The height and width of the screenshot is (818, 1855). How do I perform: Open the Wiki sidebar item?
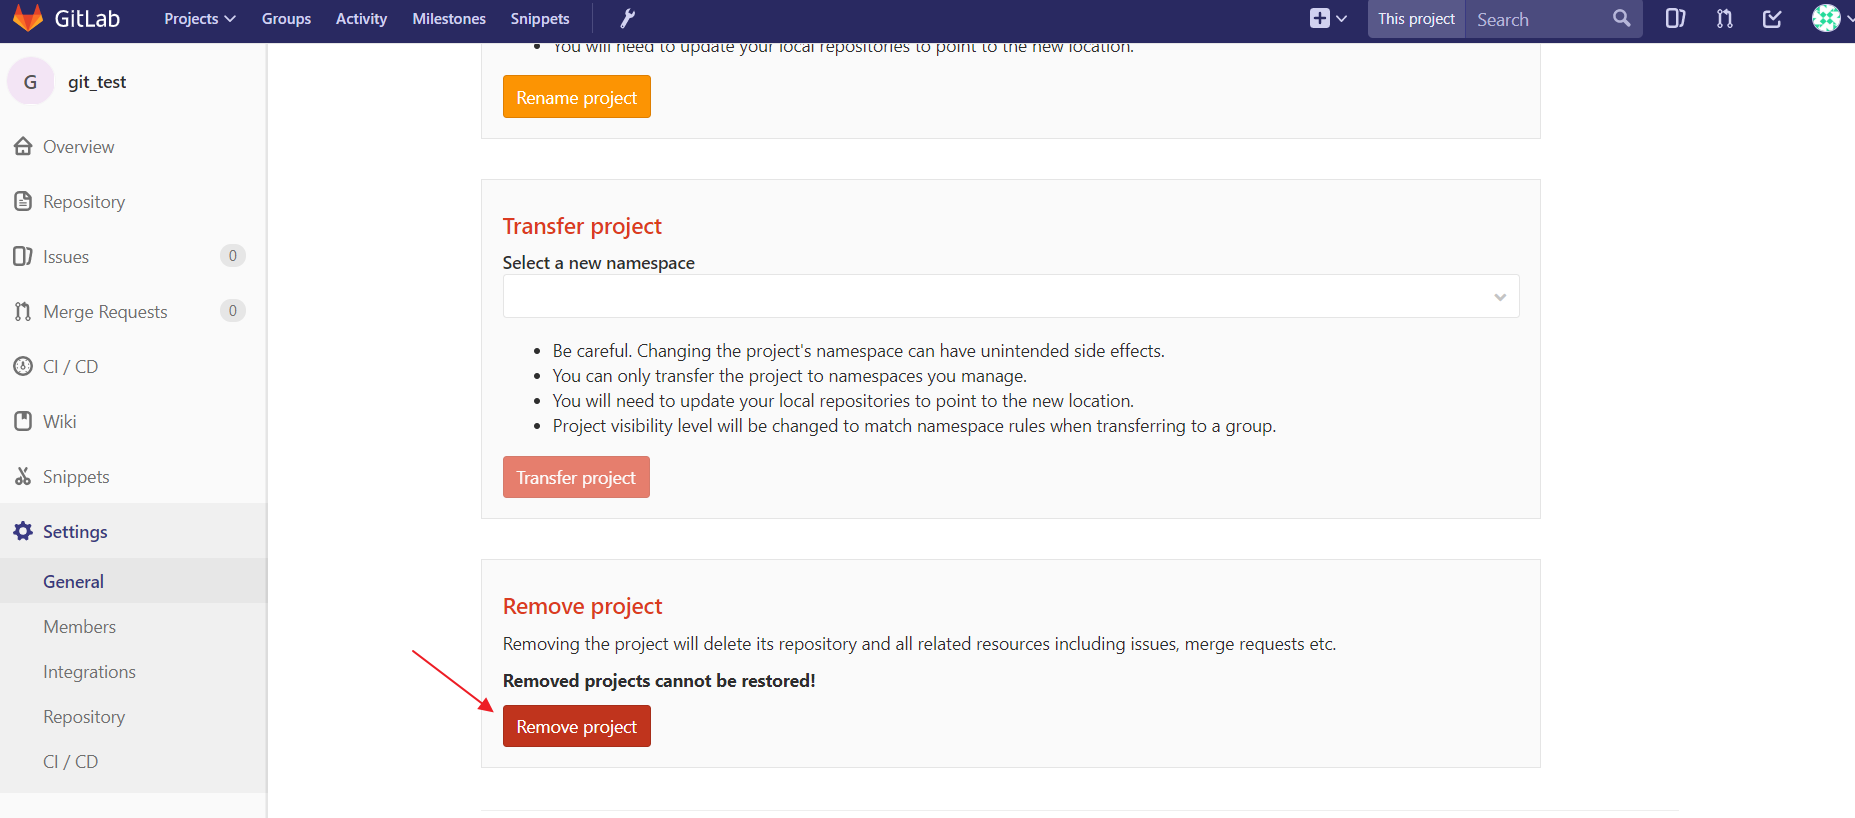60,422
